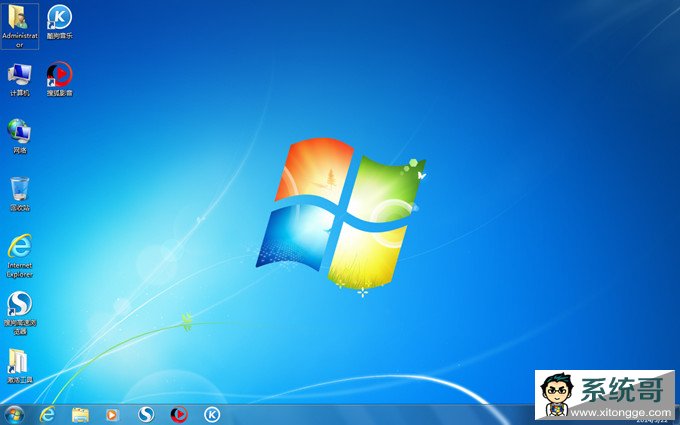Open Windows Explorer from the taskbar
Screen dimensions: 680x425
(80, 415)
